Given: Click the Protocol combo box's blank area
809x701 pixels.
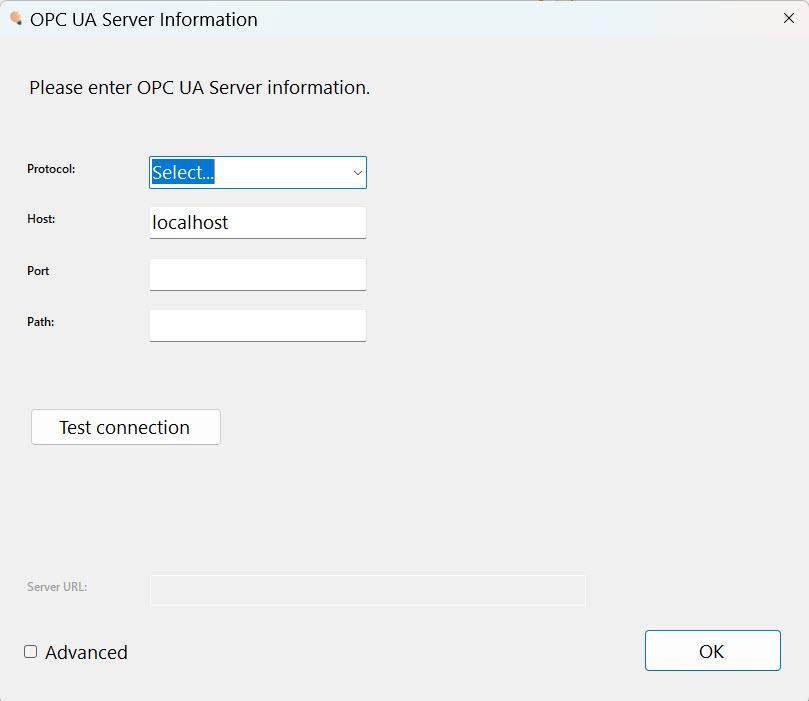Looking at the screenshot, I should (x=282, y=172).
